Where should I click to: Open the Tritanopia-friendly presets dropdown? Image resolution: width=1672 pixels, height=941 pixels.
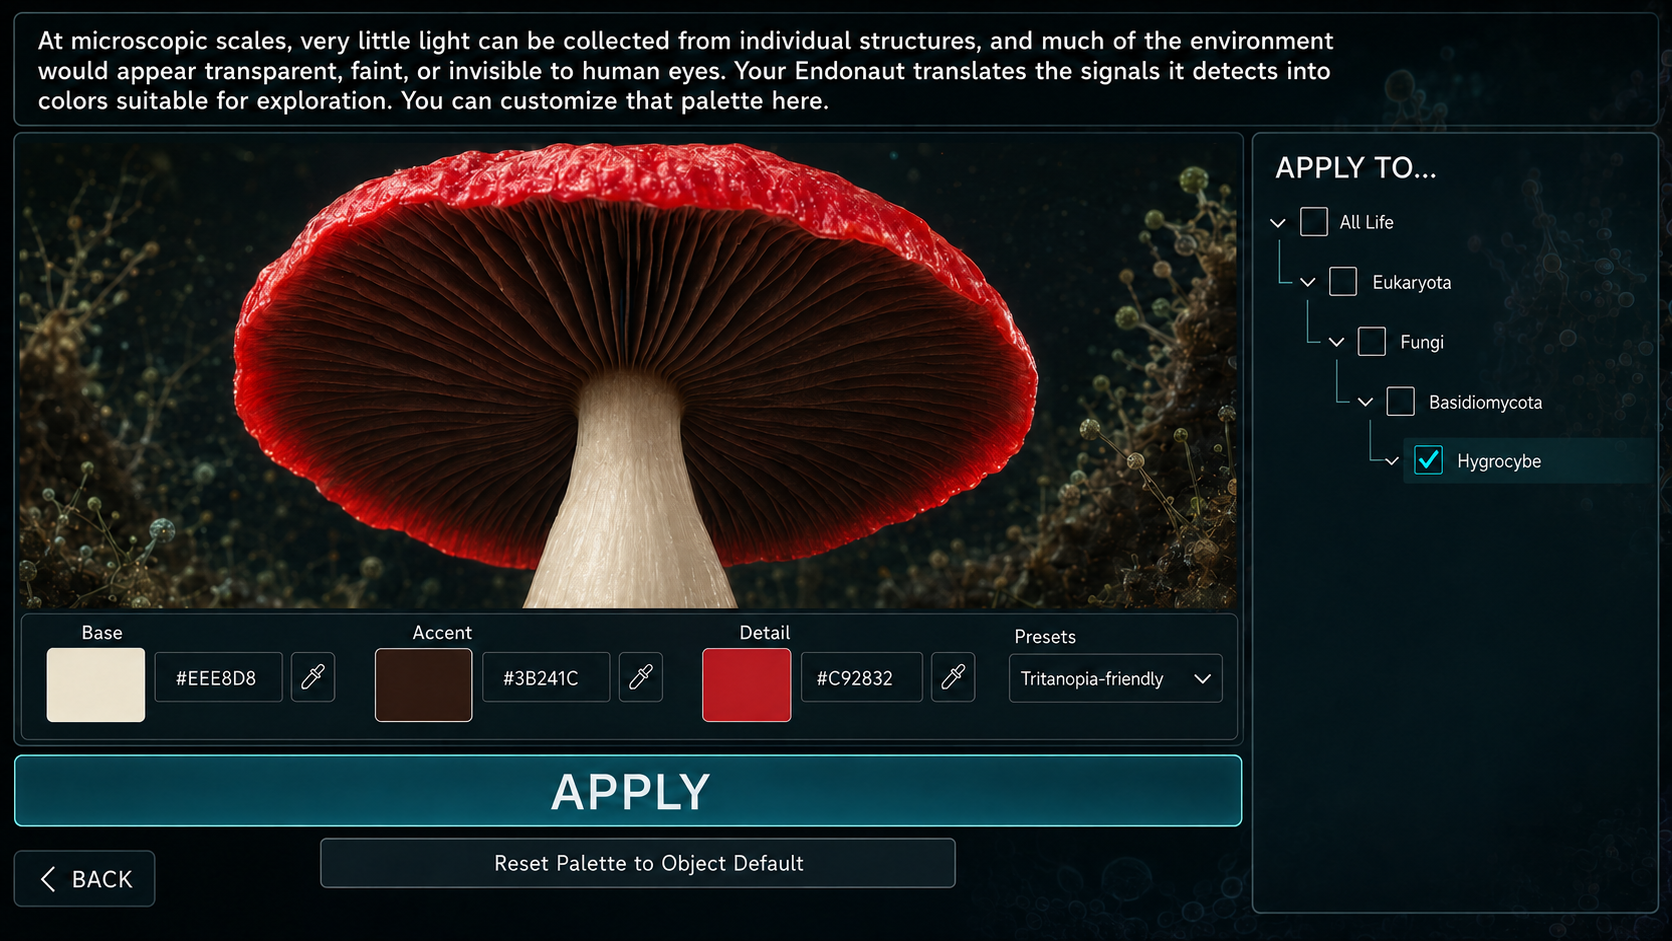click(x=1115, y=679)
